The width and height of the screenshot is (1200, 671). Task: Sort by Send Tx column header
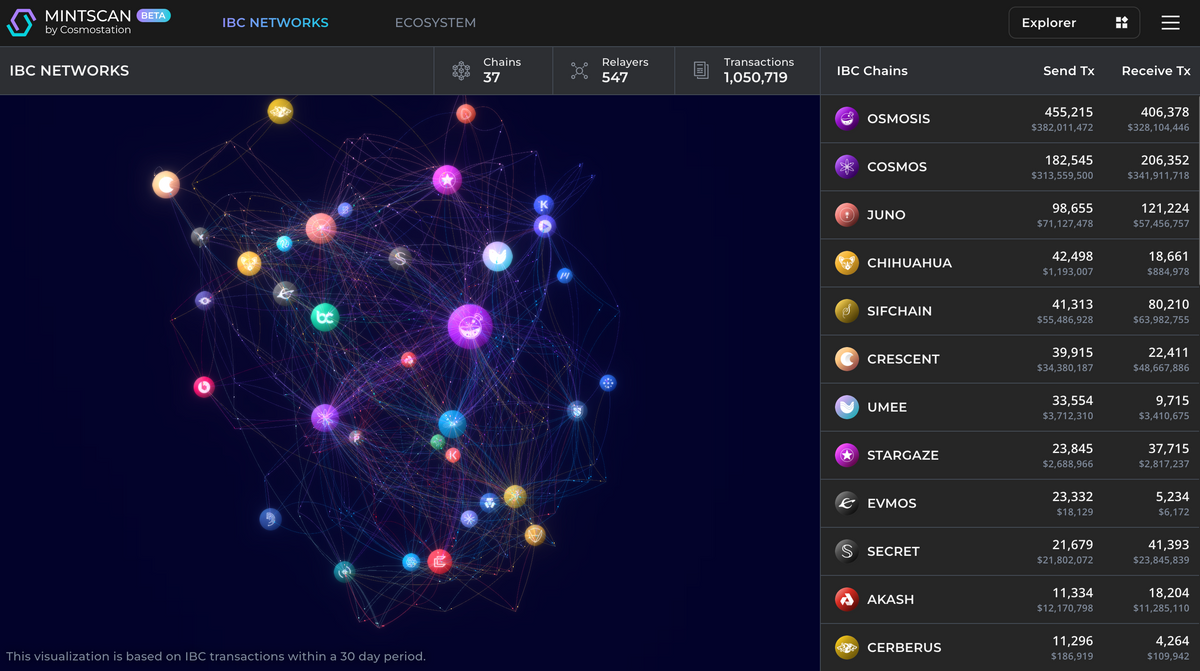[x=1068, y=71]
